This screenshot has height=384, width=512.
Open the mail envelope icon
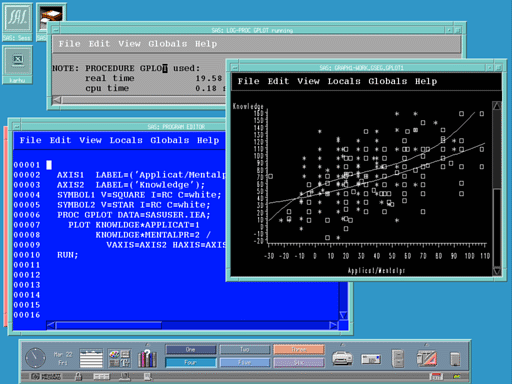click(371, 359)
